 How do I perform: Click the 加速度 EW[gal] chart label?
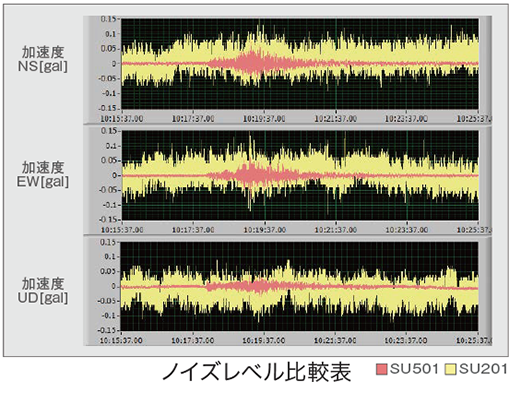(x=43, y=175)
